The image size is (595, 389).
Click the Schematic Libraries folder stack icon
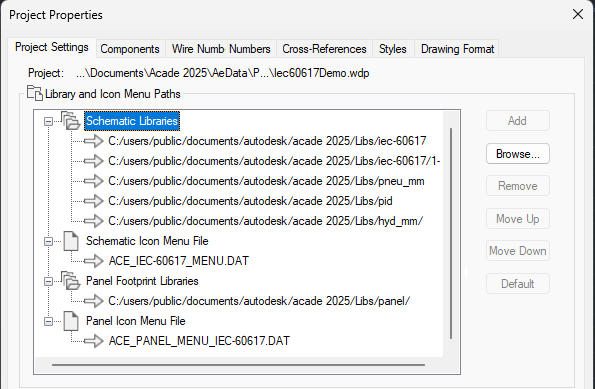point(70,121)
